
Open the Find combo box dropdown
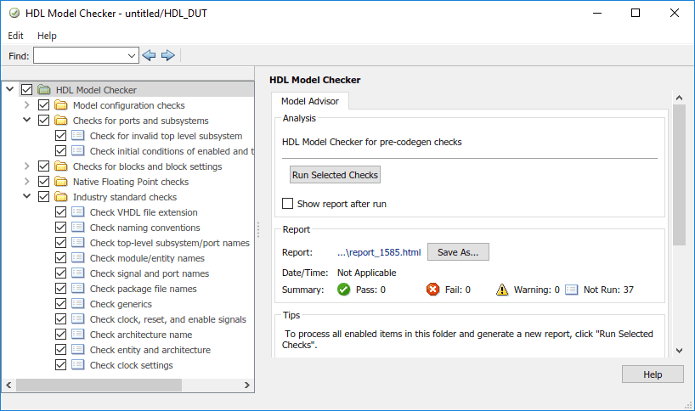coord(131,56)
